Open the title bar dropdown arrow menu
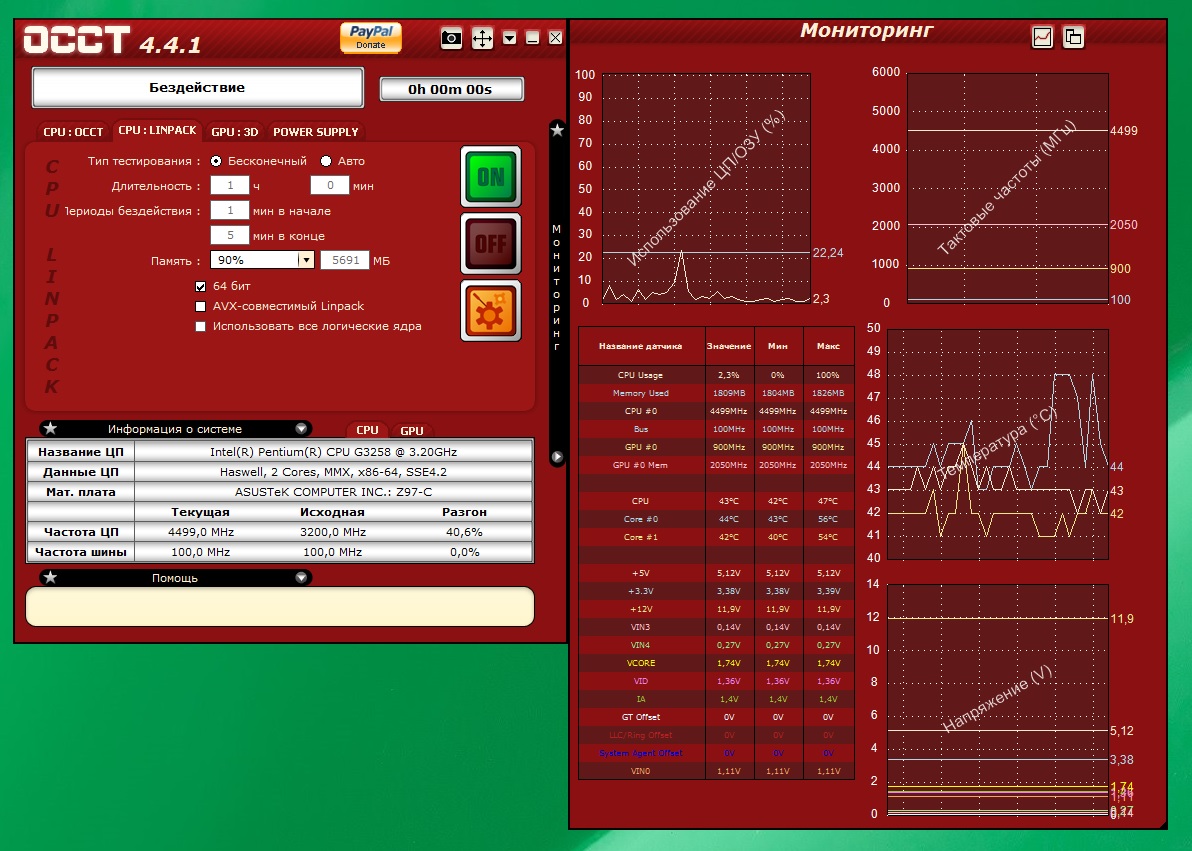This screenshot has height=851, width=1192. (x=509, y=38)
